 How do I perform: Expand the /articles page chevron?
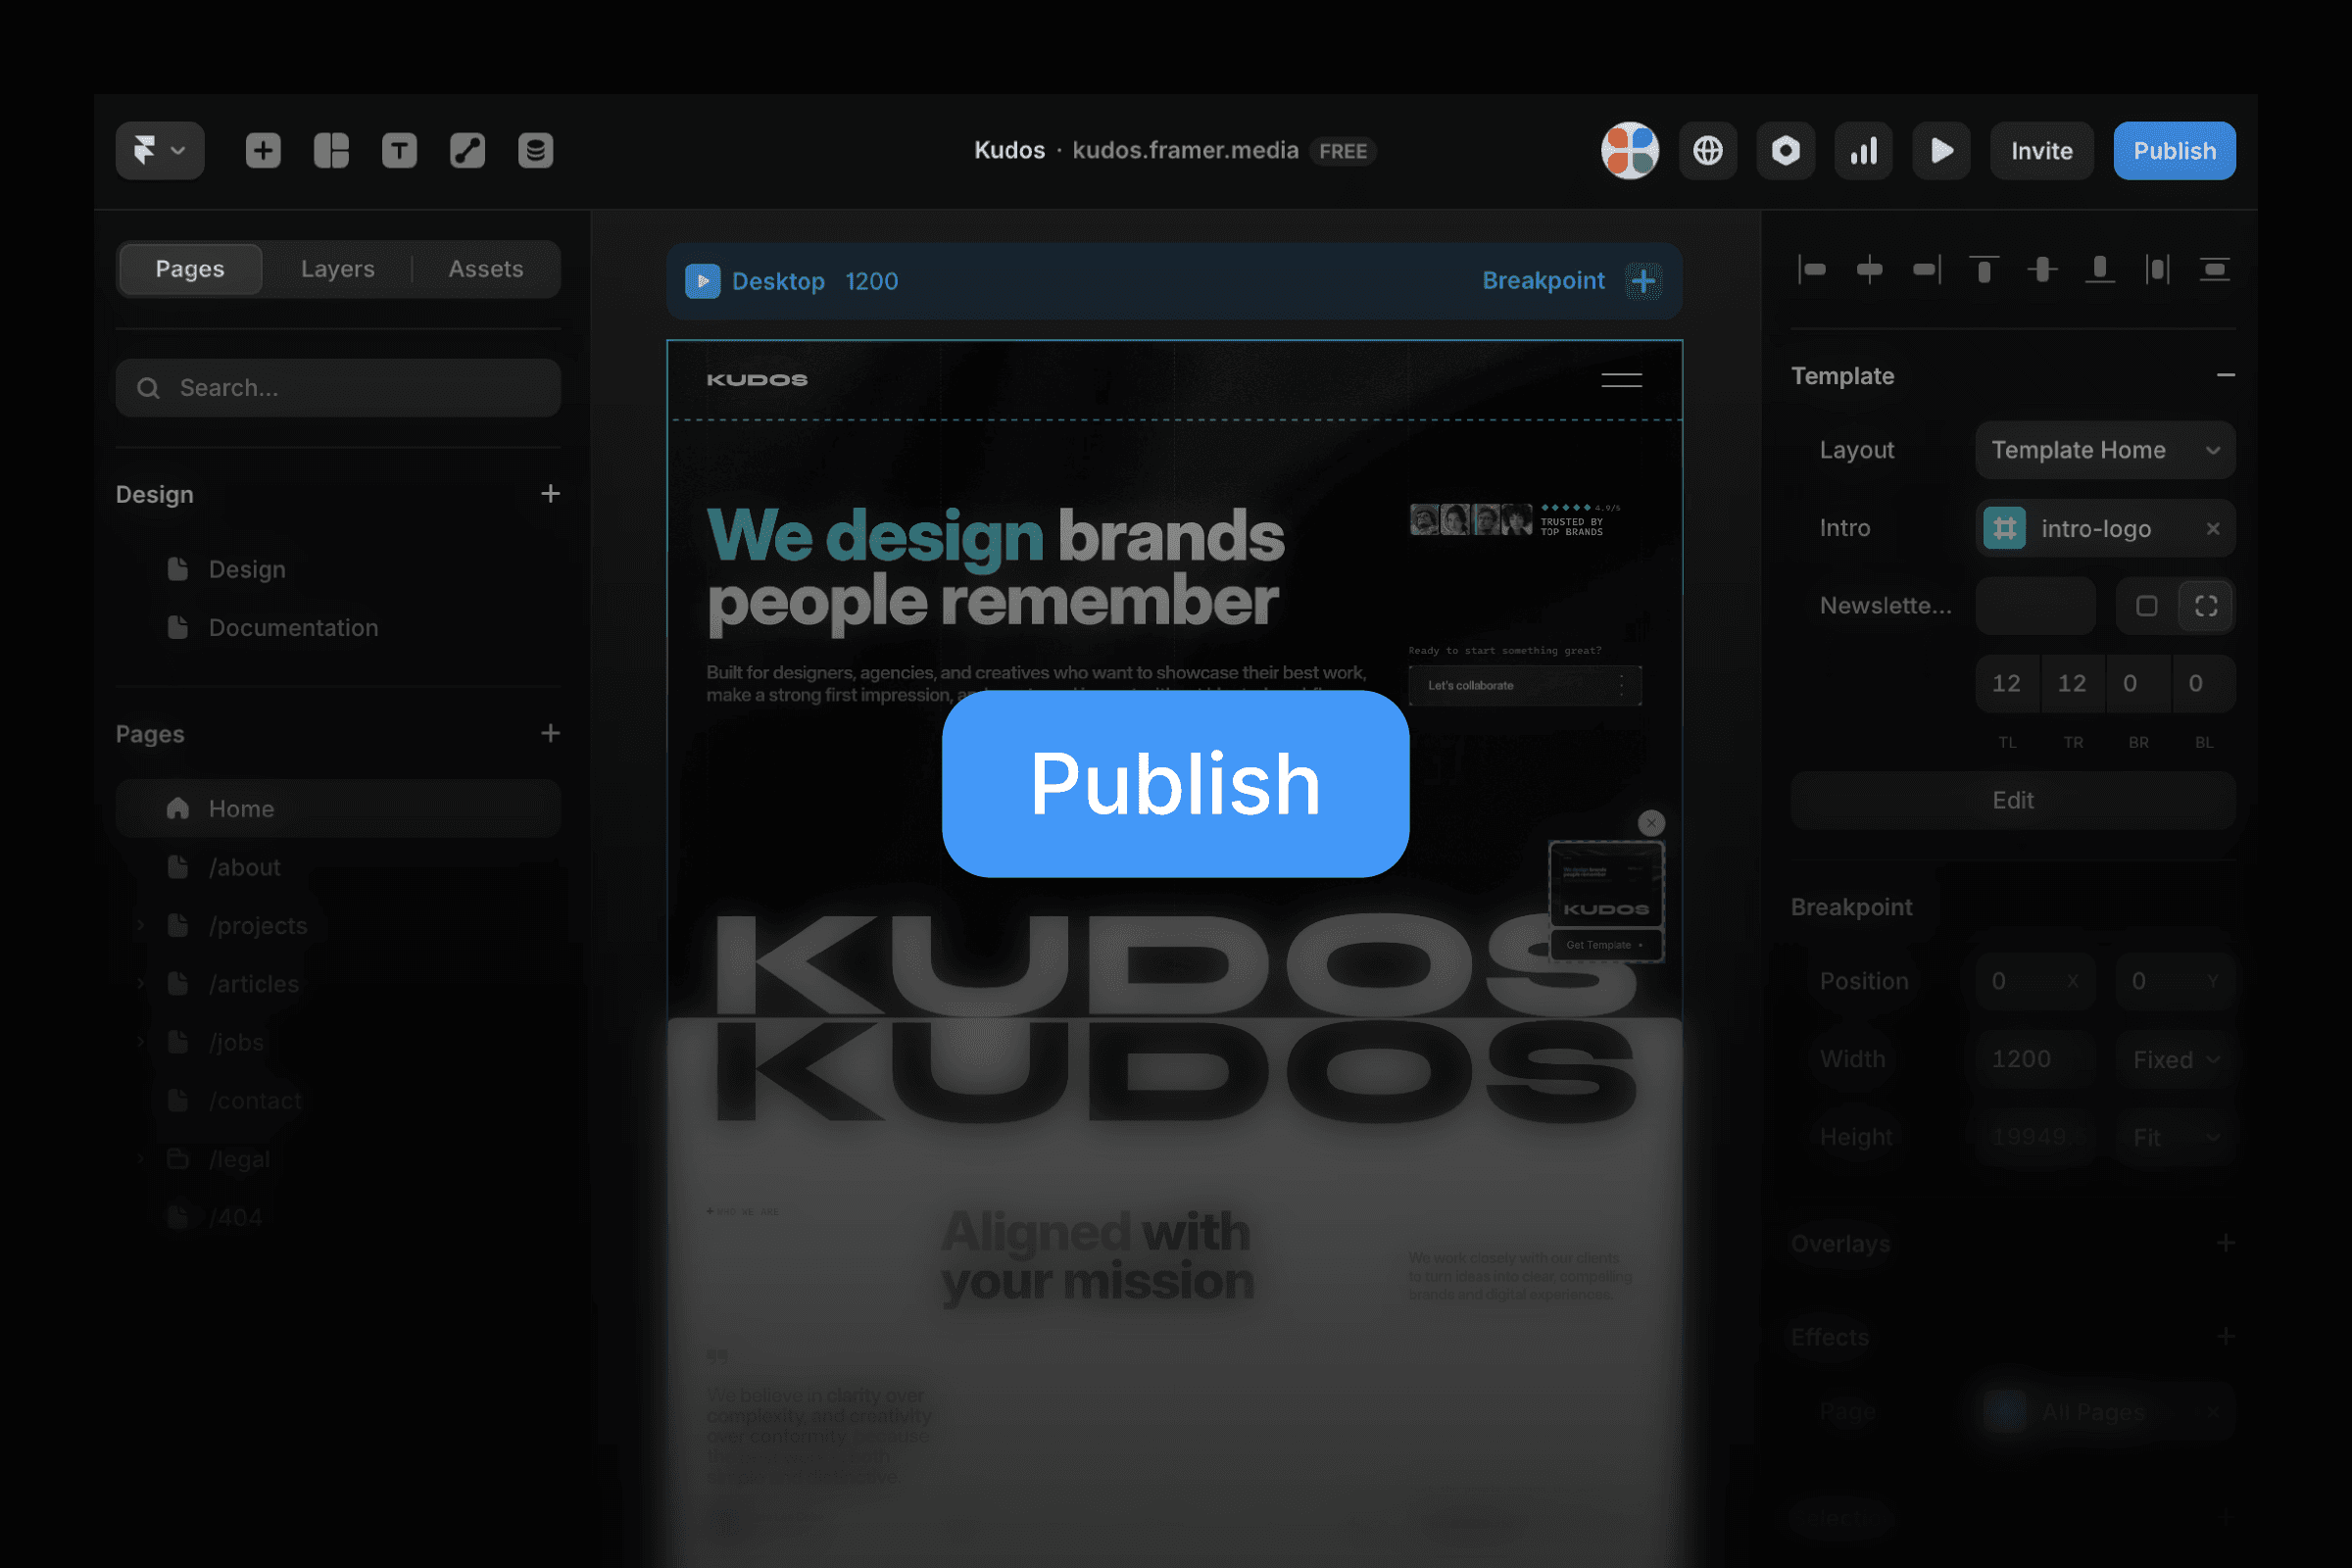pos(140,984)
